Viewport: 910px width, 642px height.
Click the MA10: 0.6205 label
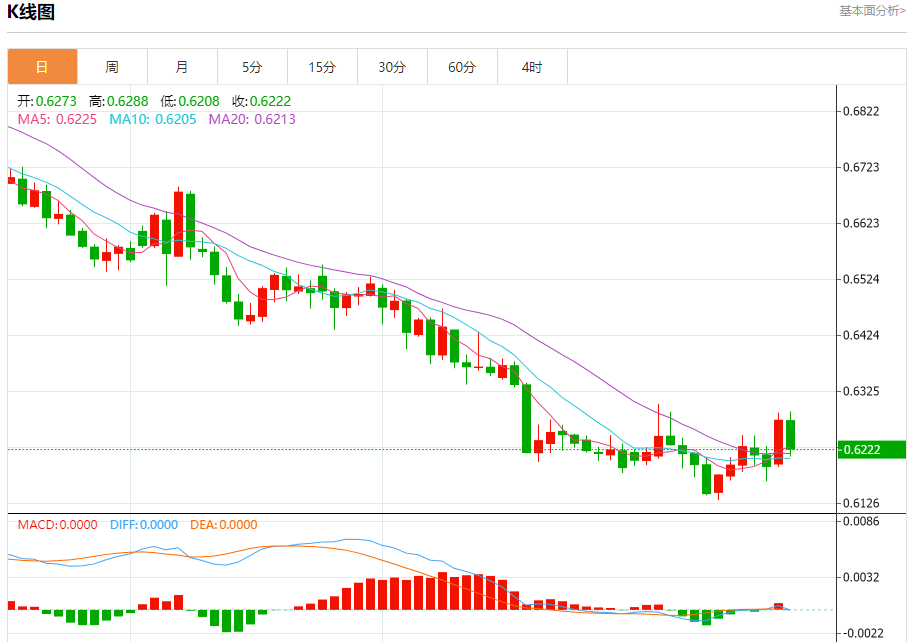click(x=153, y=119)
